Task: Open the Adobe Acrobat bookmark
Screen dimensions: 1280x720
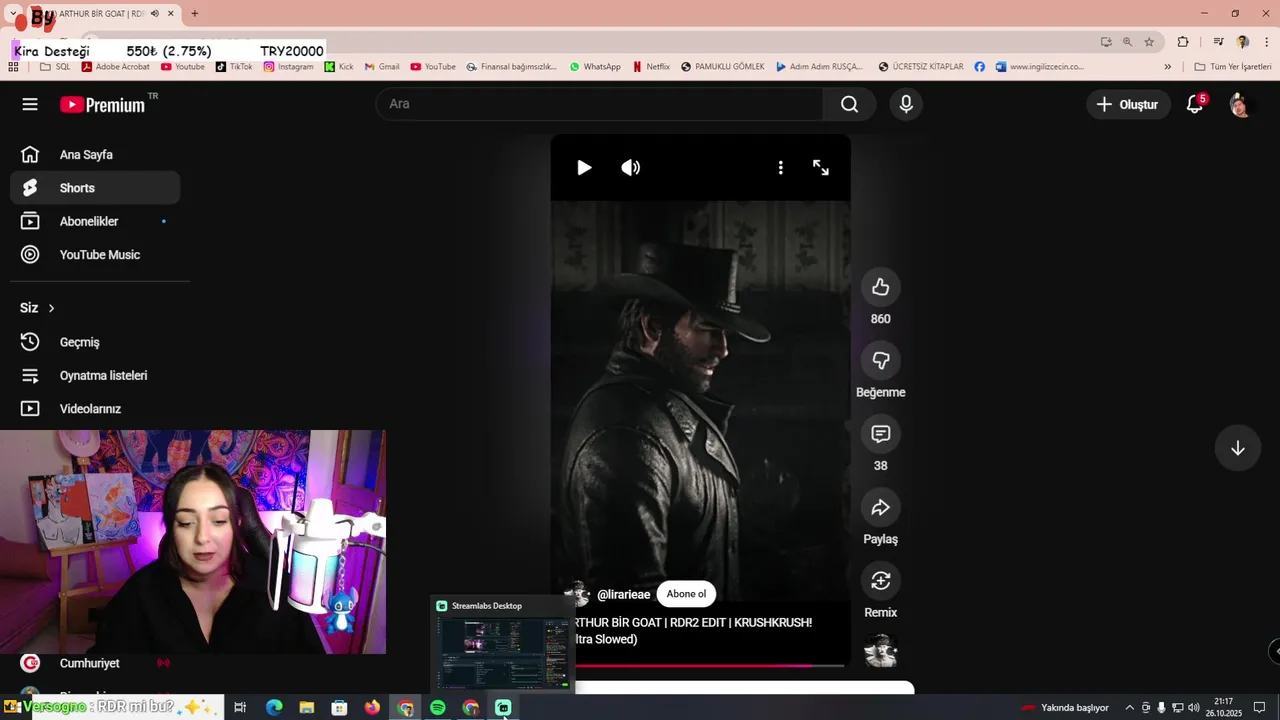Action: coord(115,67)
